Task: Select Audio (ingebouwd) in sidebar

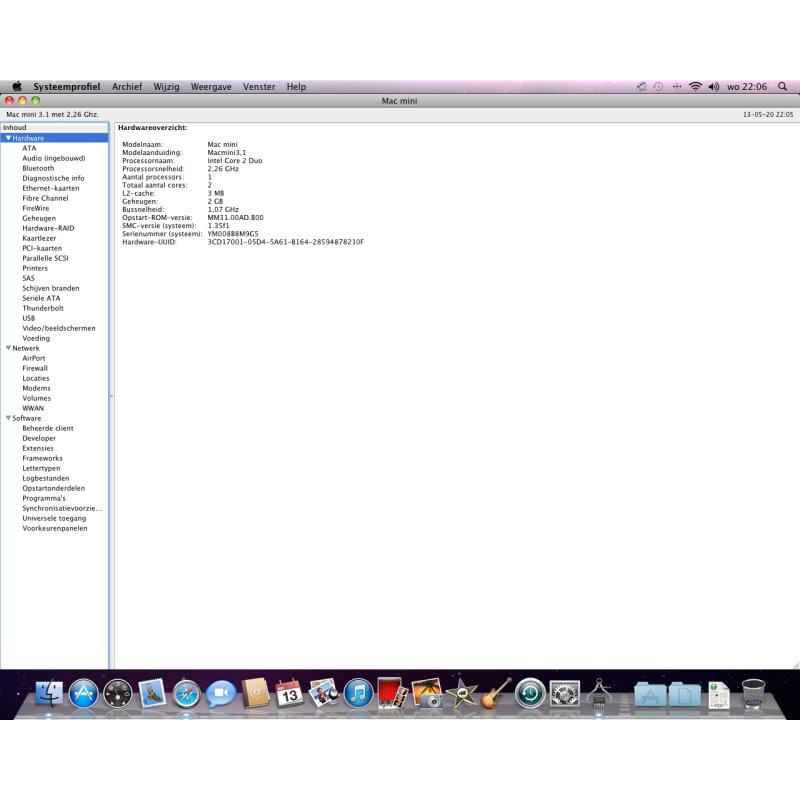Action: tap(54, 158)
